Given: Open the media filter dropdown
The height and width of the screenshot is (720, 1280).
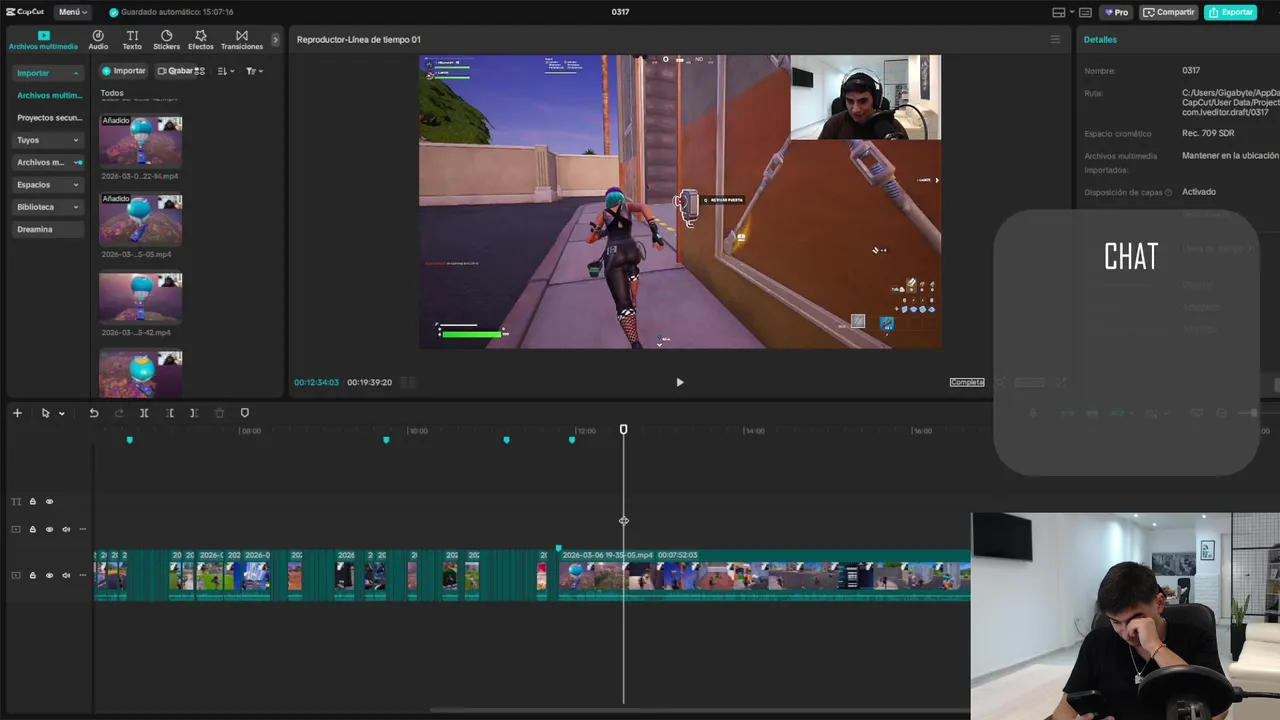Looking at the screenshot, I should (254, 71).
